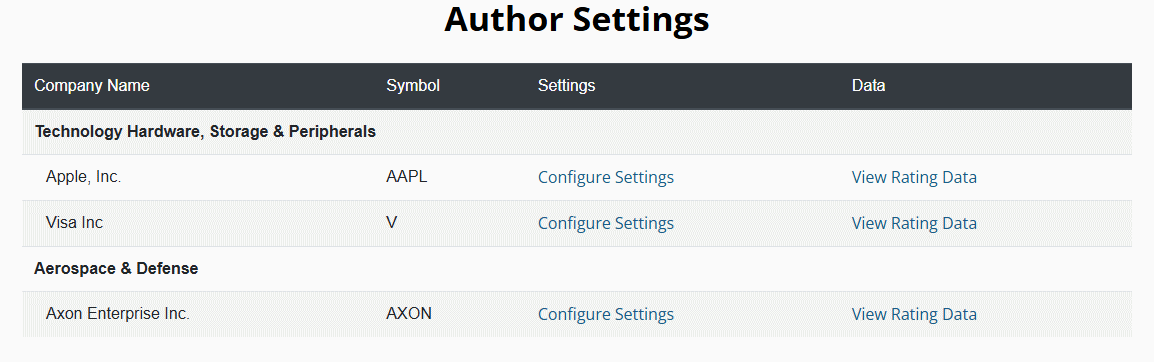Click the V symbol cell
The image size is (1154, 362).
point(392,222)
